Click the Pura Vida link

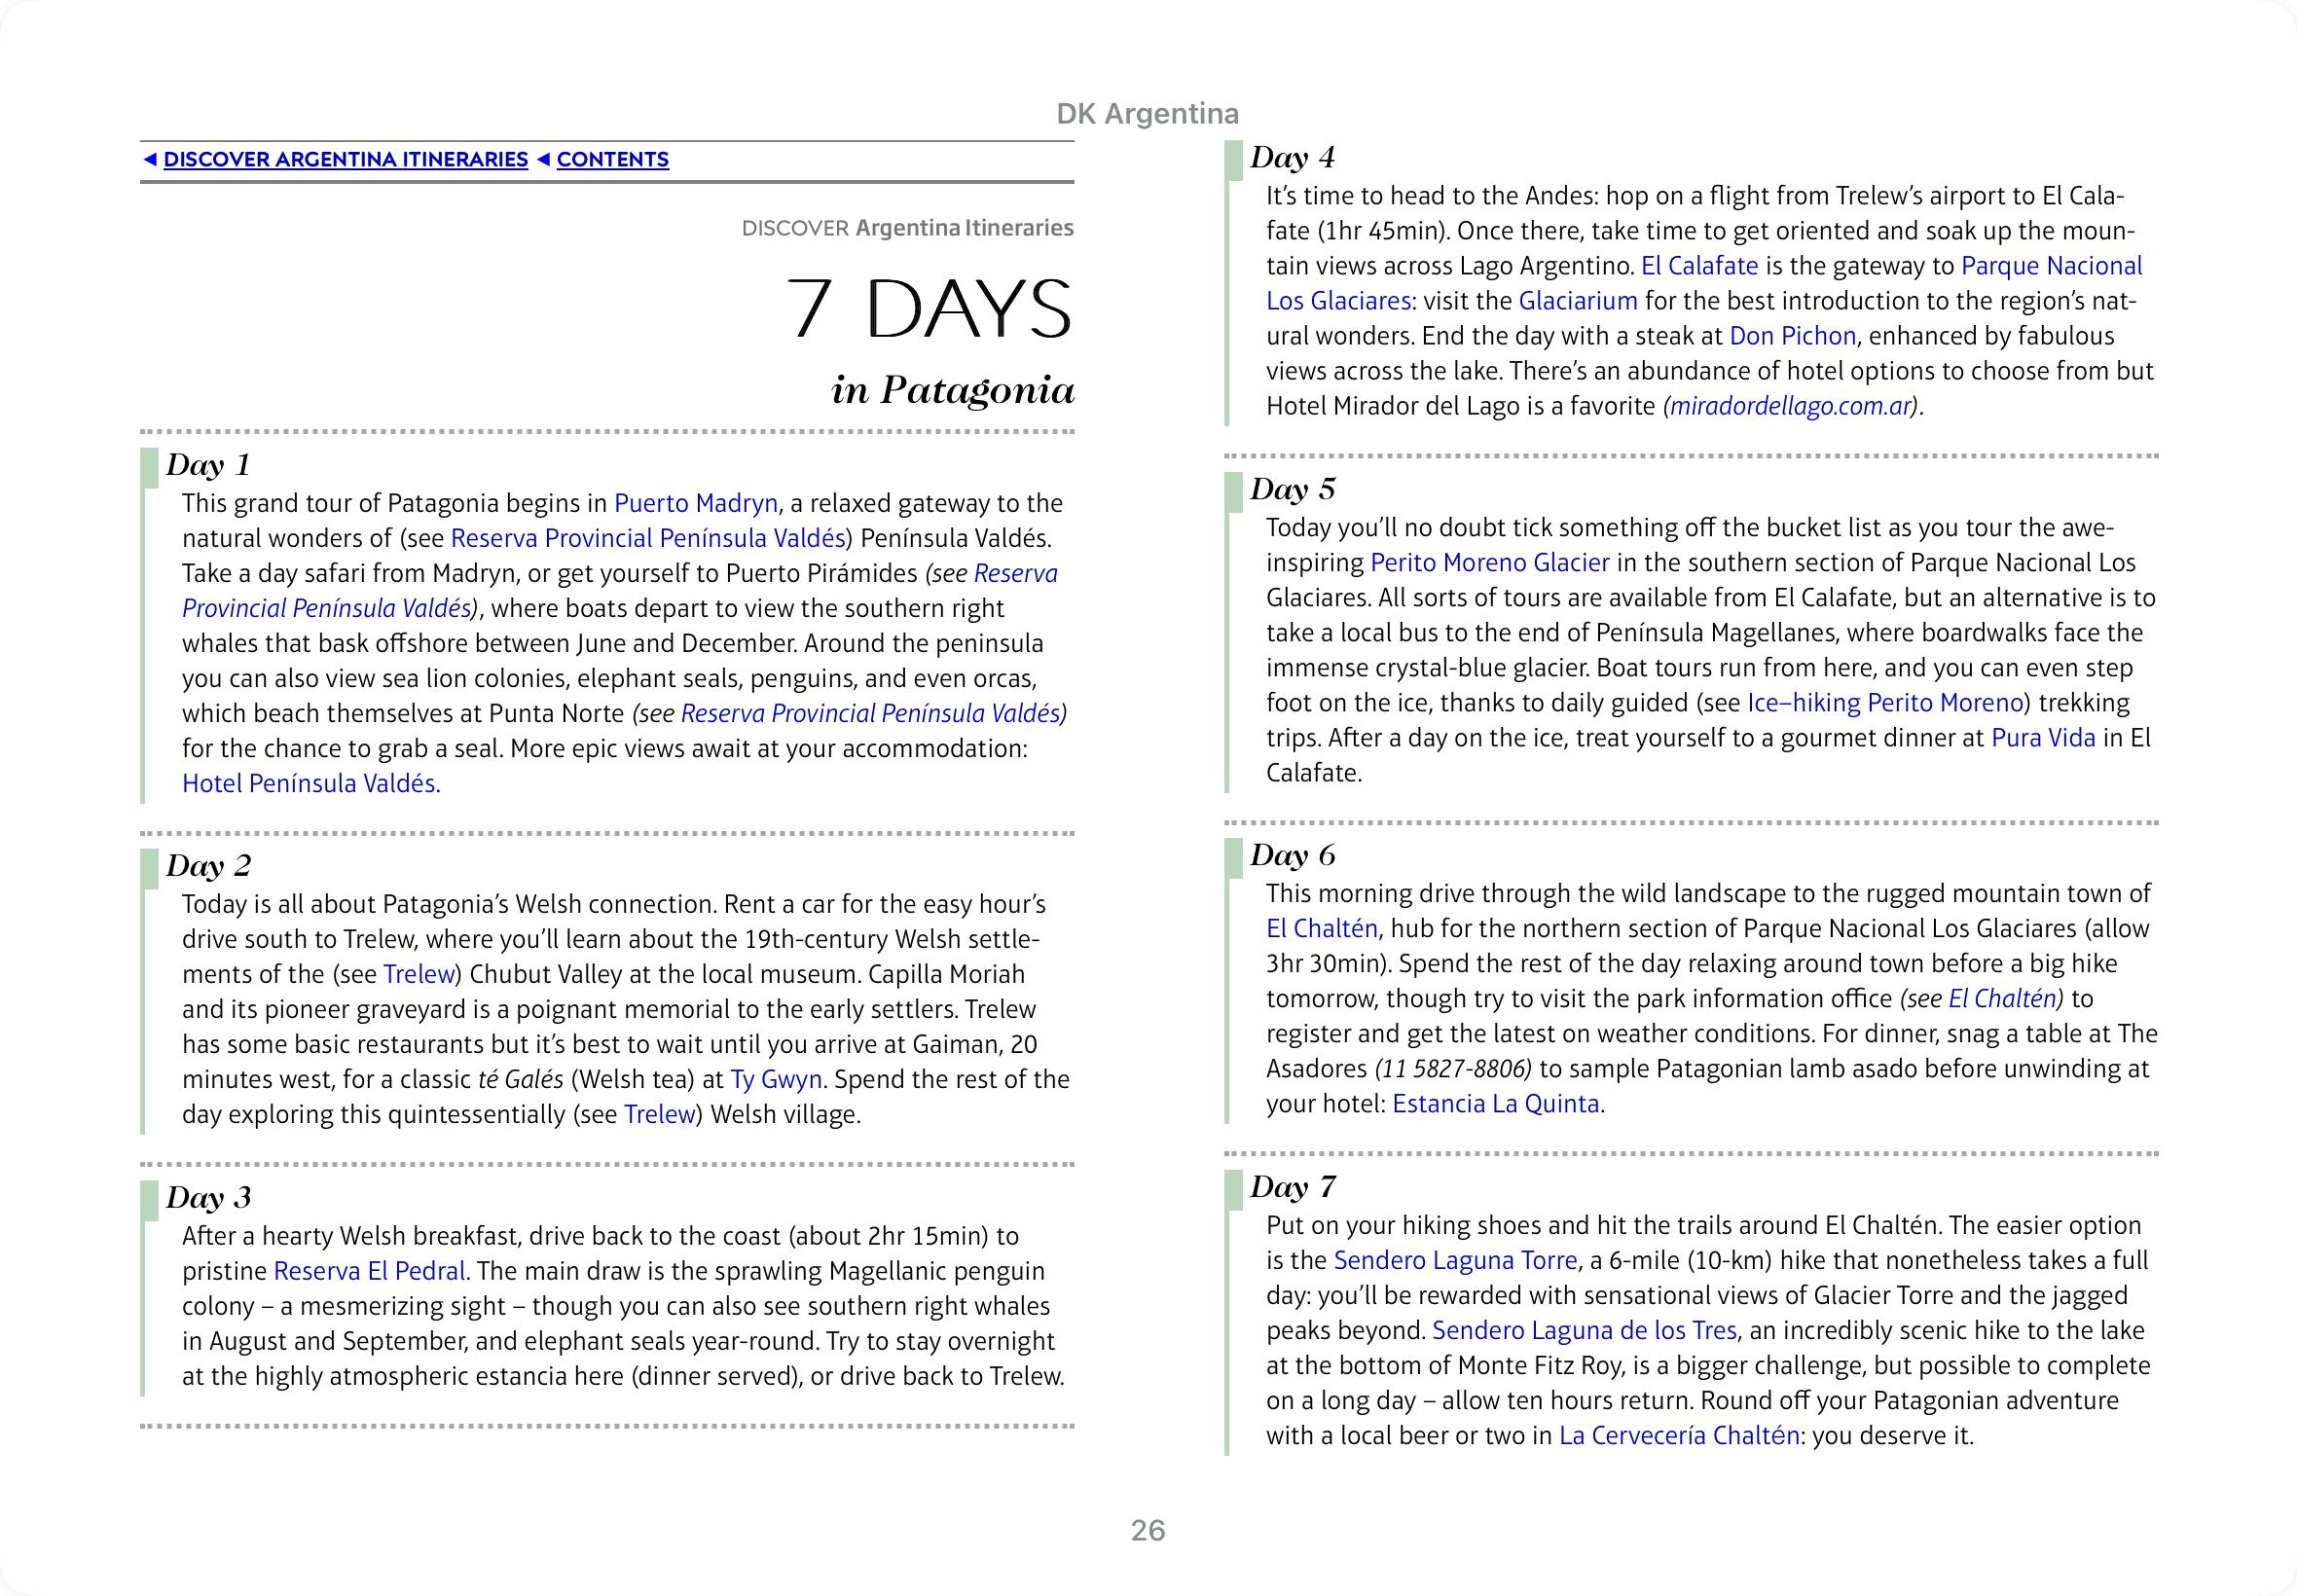click(x=2042, y=738)
